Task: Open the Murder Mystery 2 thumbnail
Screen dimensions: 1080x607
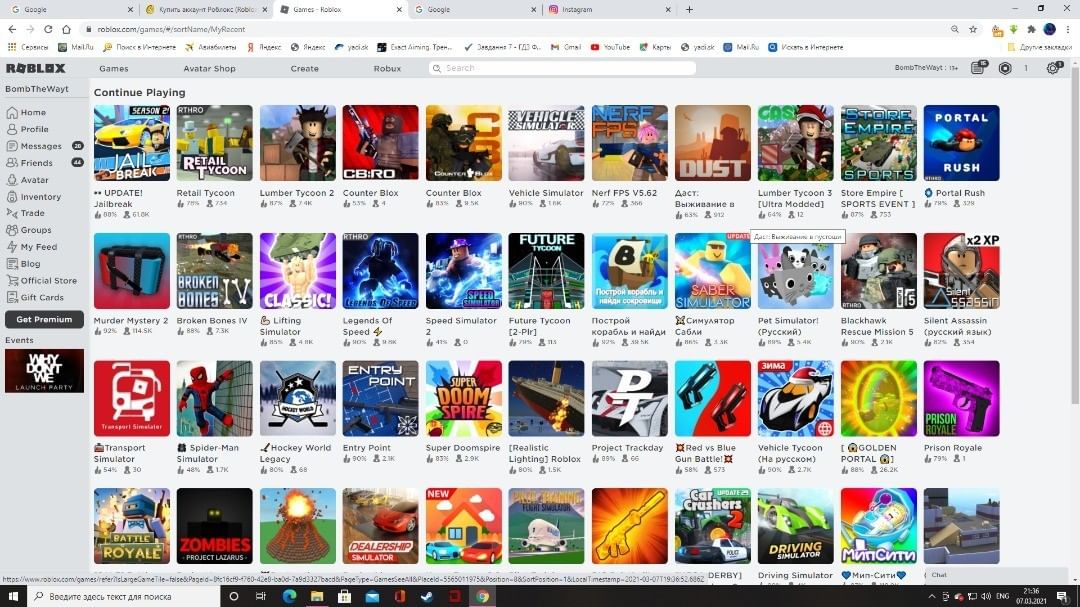Action: tap(132, 271)
